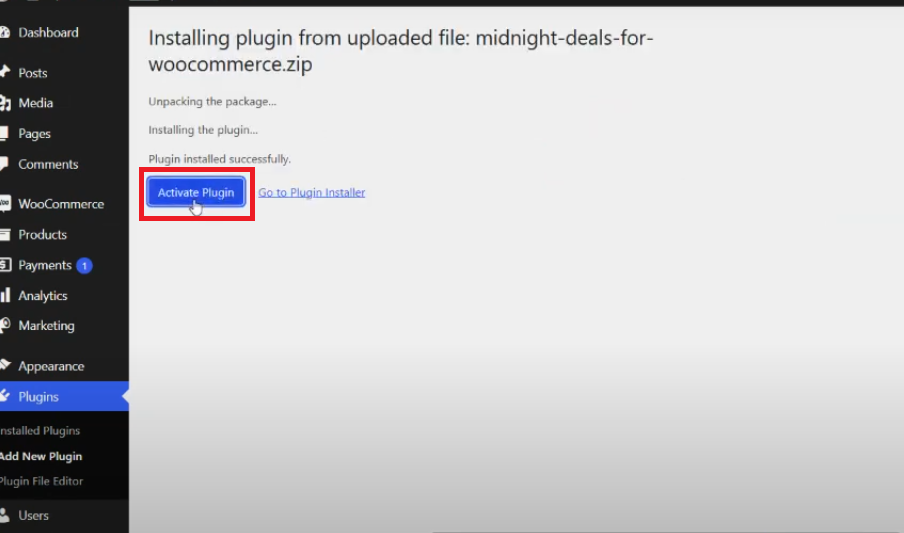
Task: Click the Media library icon
Action: [x=5, y=103]
